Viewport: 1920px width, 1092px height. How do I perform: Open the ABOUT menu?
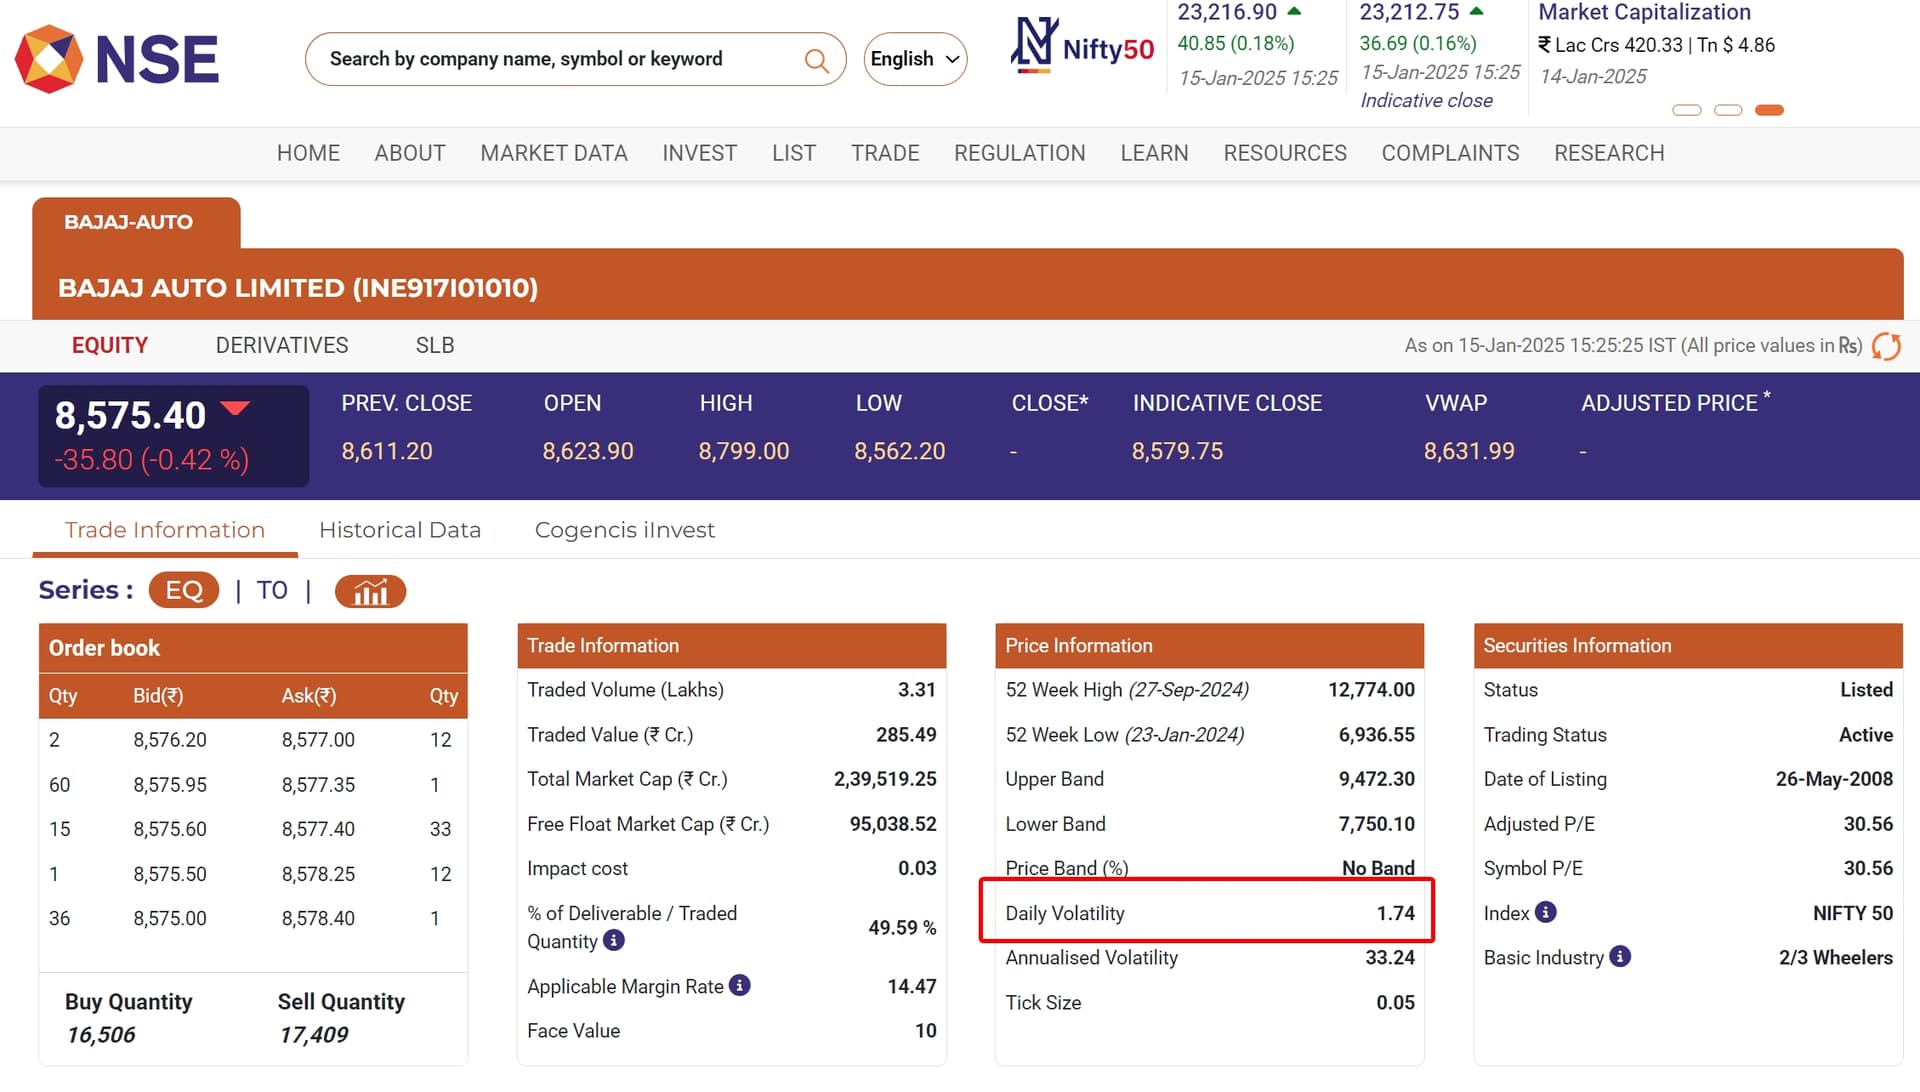pos(410,154)
